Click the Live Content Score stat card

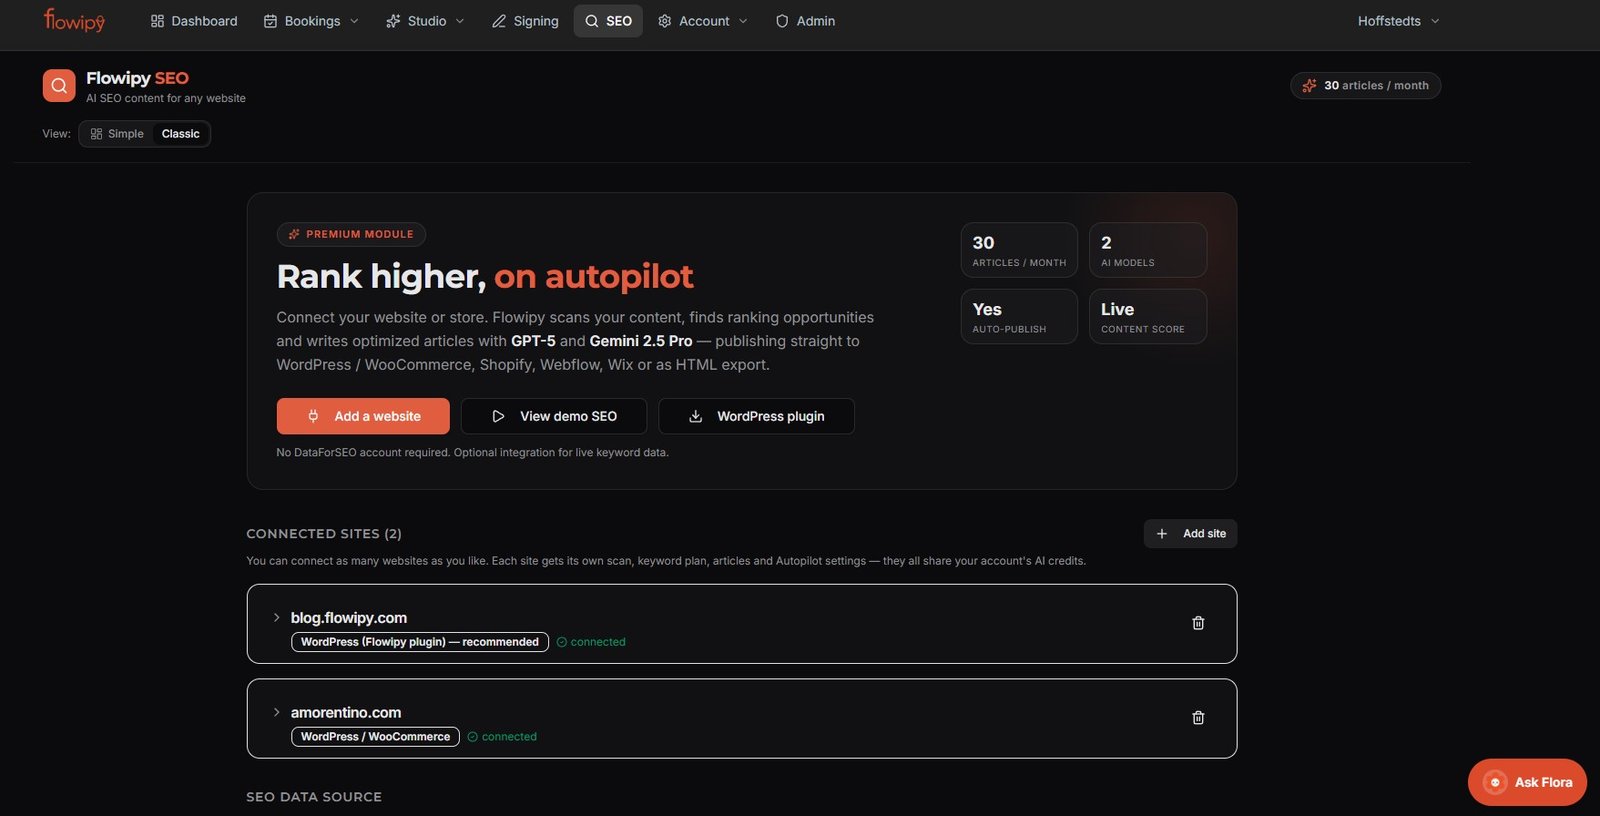[1148, 317]
